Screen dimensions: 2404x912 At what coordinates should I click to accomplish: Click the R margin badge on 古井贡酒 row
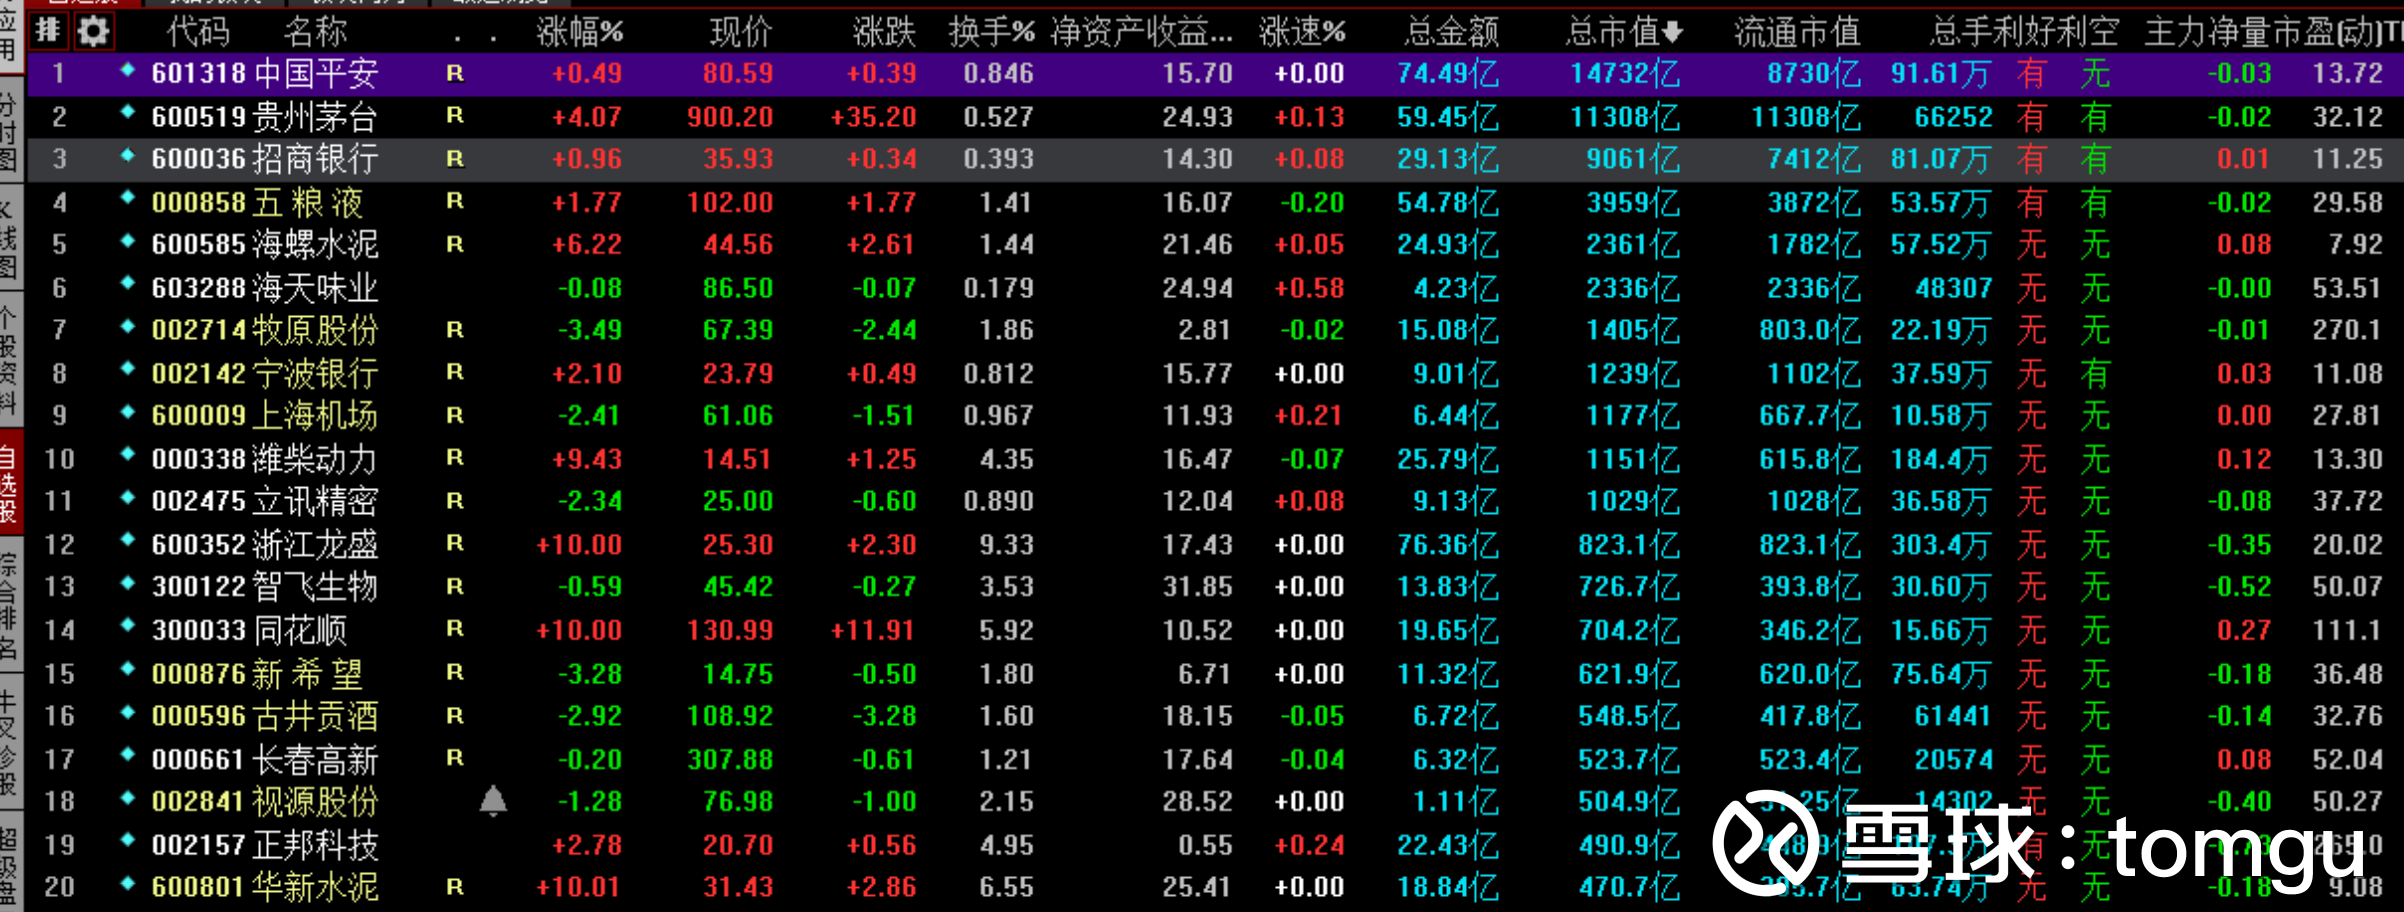click(x=455, y=715)
